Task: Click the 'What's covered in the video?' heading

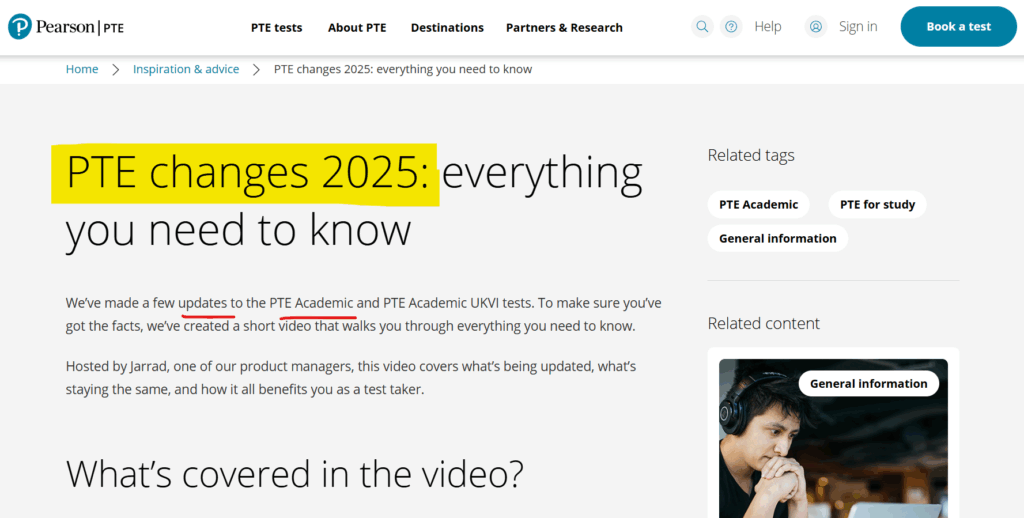Action: point(295,474)
